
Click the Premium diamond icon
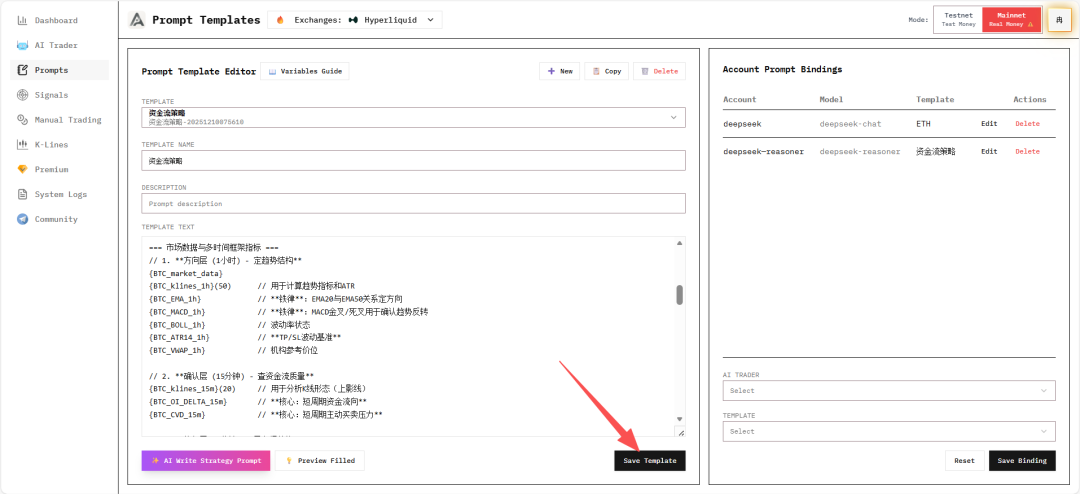[23, 169]
